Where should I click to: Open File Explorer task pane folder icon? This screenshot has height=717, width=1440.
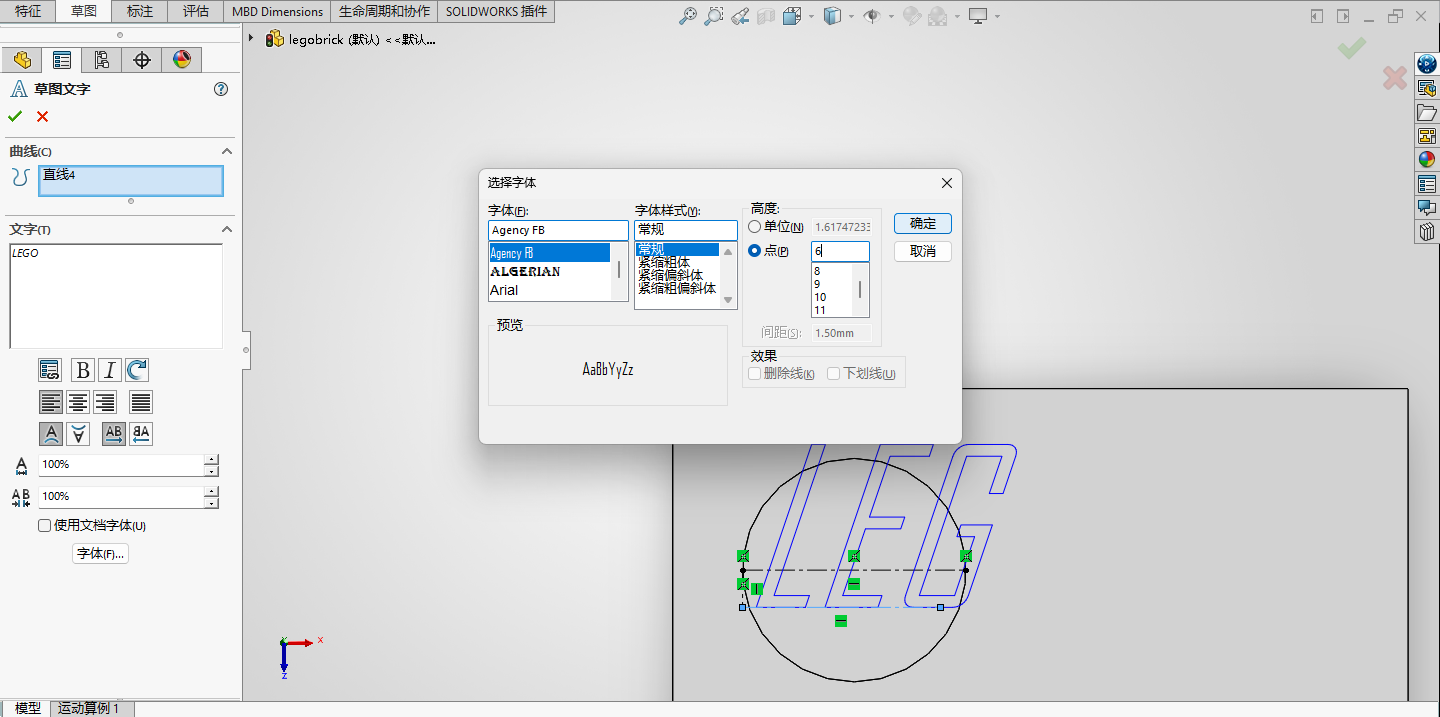point(1427,112)
